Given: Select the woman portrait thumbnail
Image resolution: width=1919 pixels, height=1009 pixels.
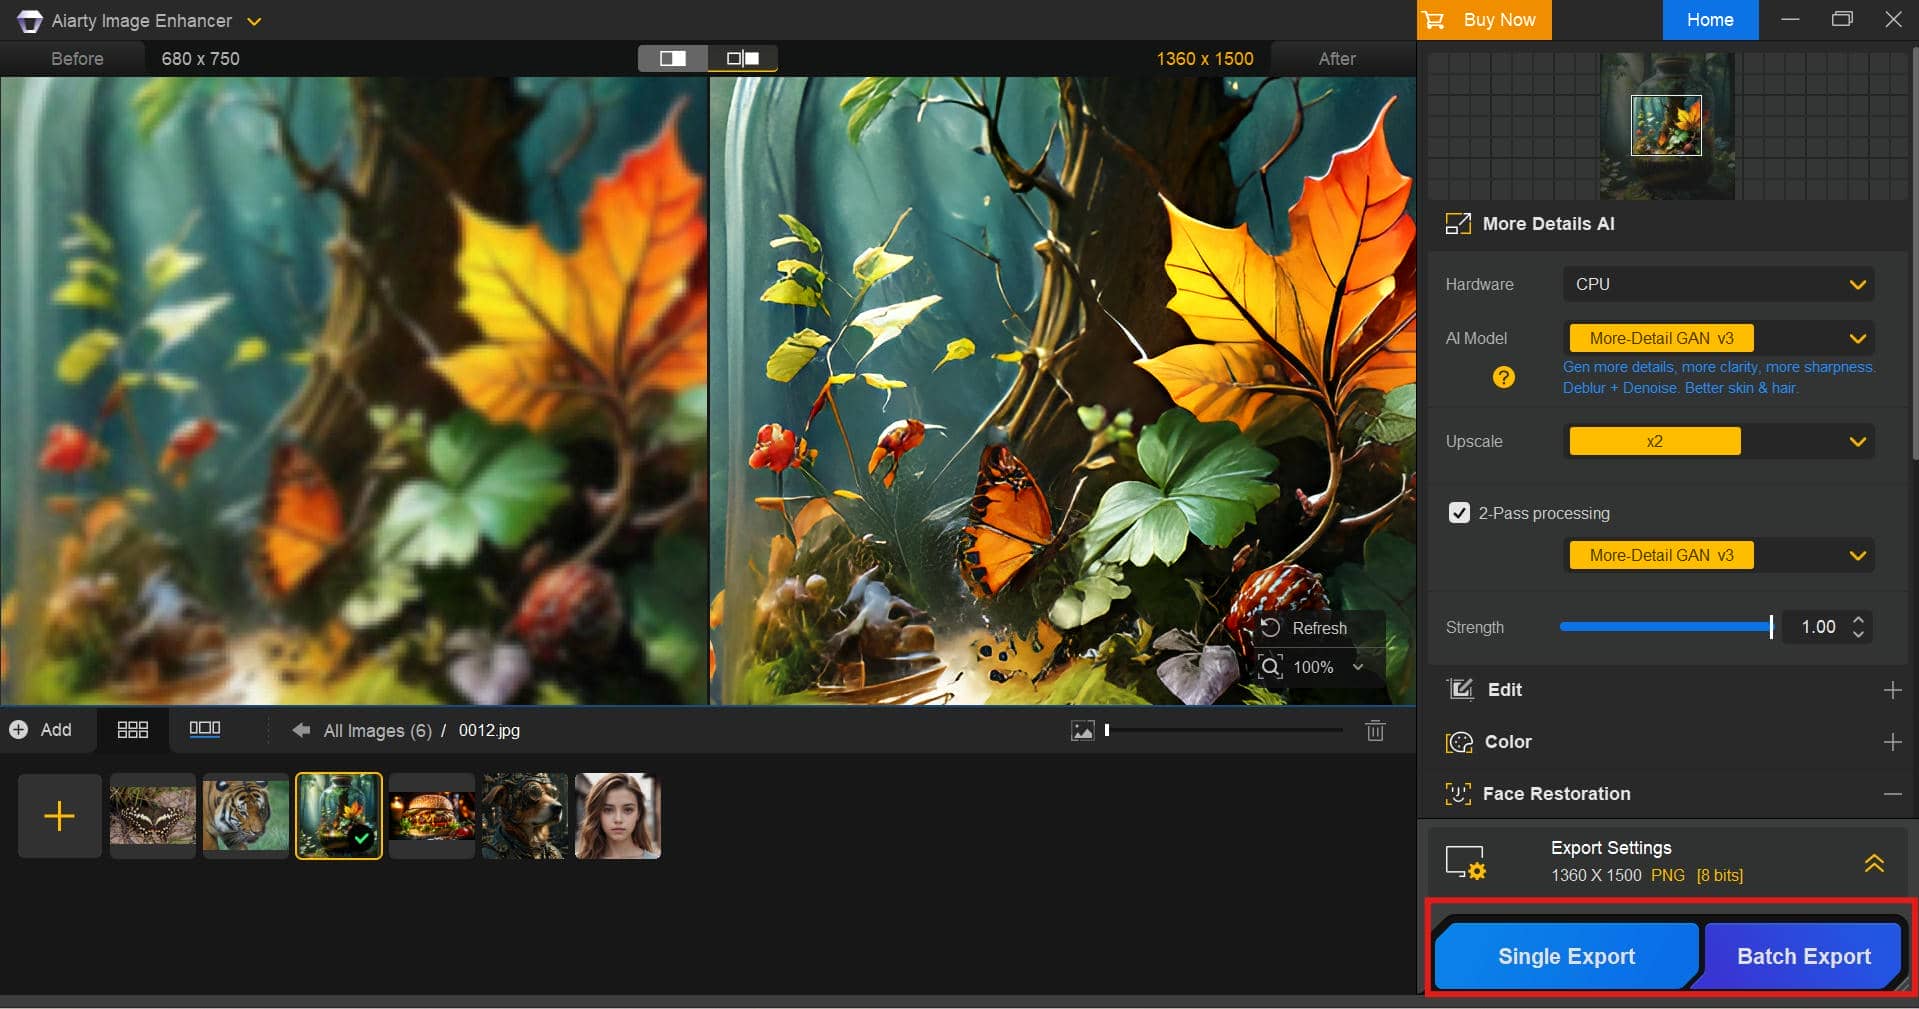Looking at the screenshot, I should (618, 816).
